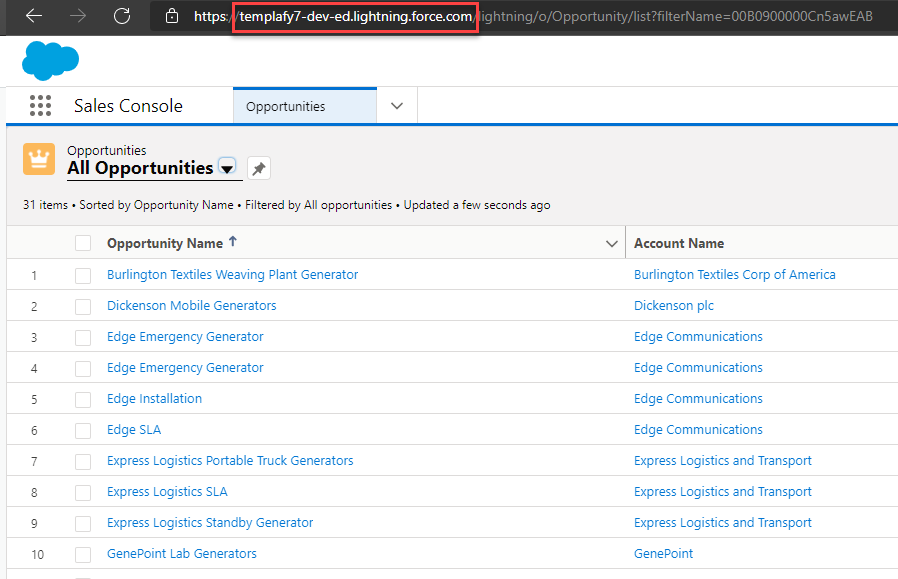Pin the All Opportunities list view
This screenshot has height=579, width=898.
(x=258, y=168)
